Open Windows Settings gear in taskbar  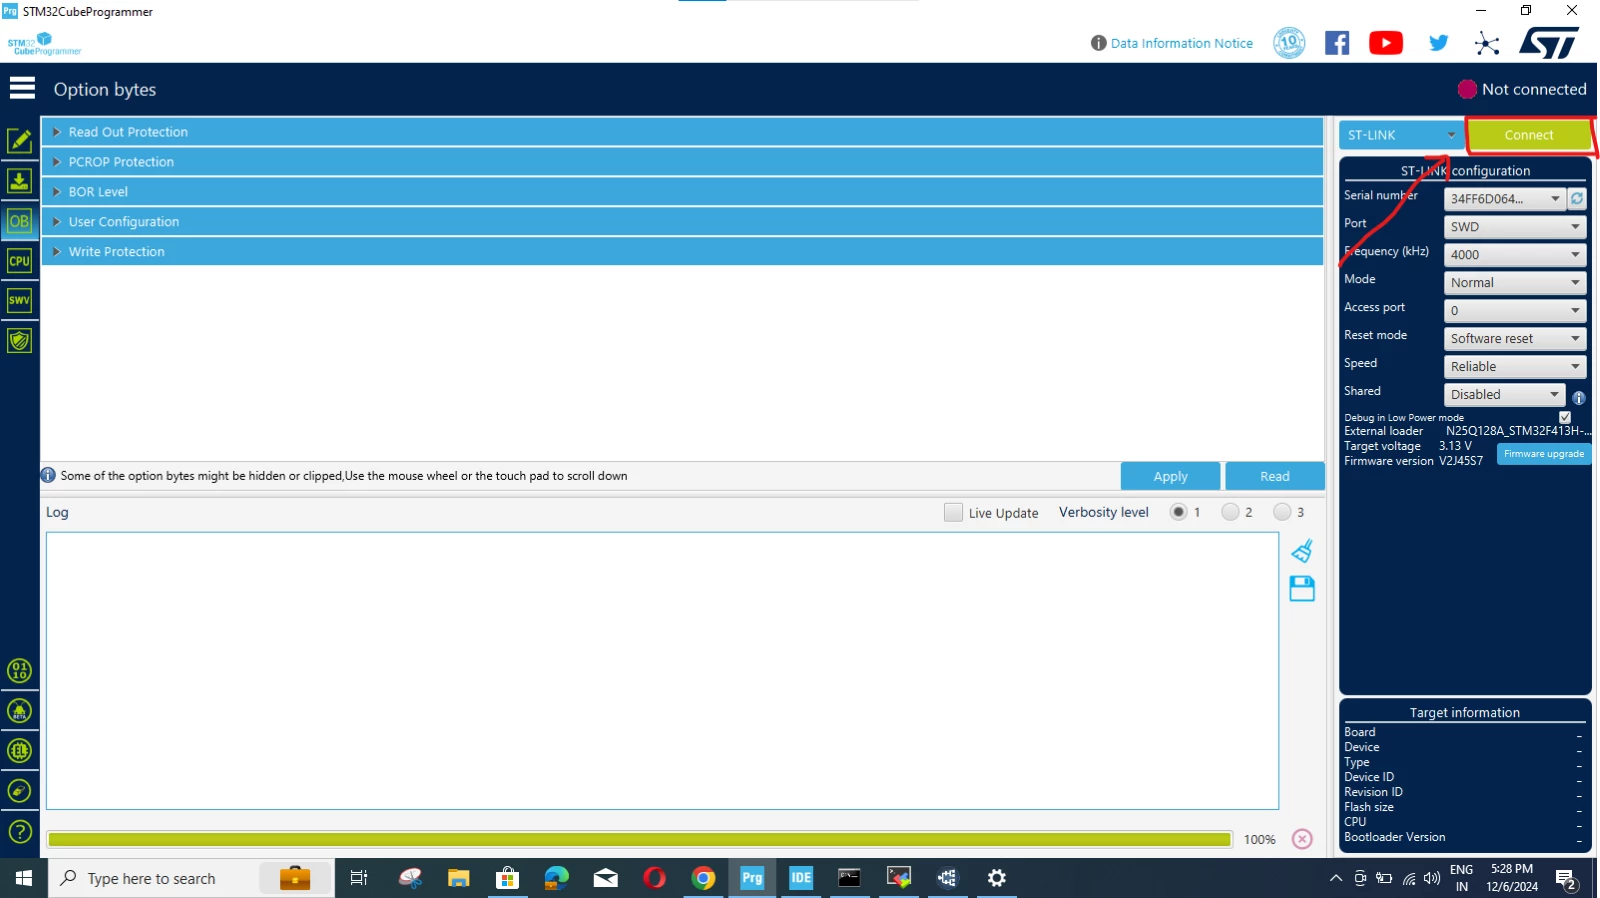996,878
